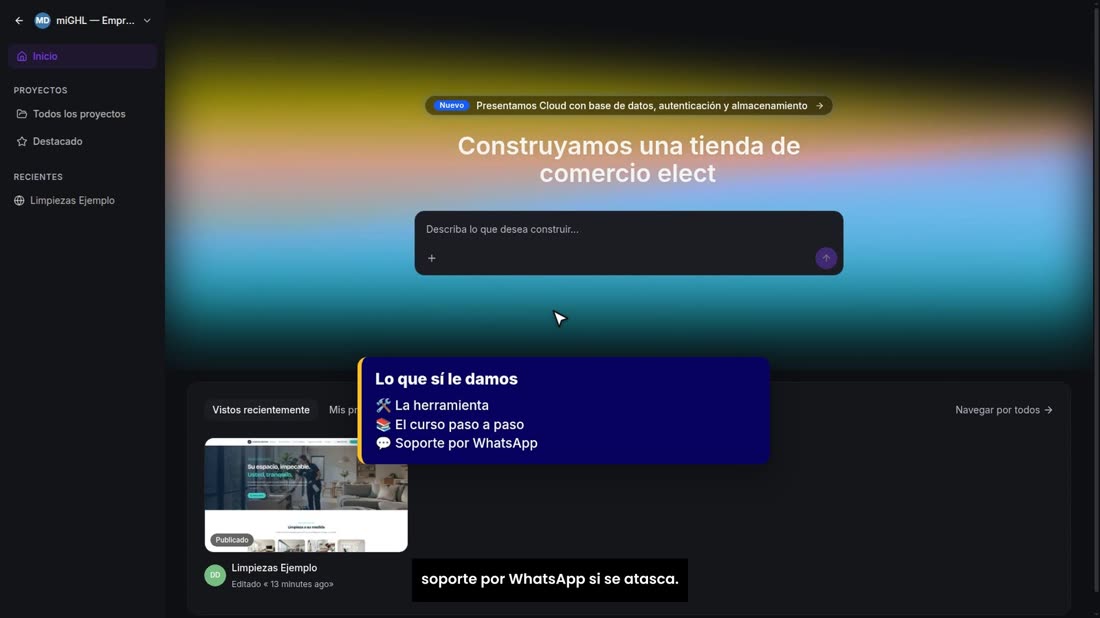This screenshot has width=1100, height=618.
Task: Click the MD workspace avatar
Action: coord(42,20)
